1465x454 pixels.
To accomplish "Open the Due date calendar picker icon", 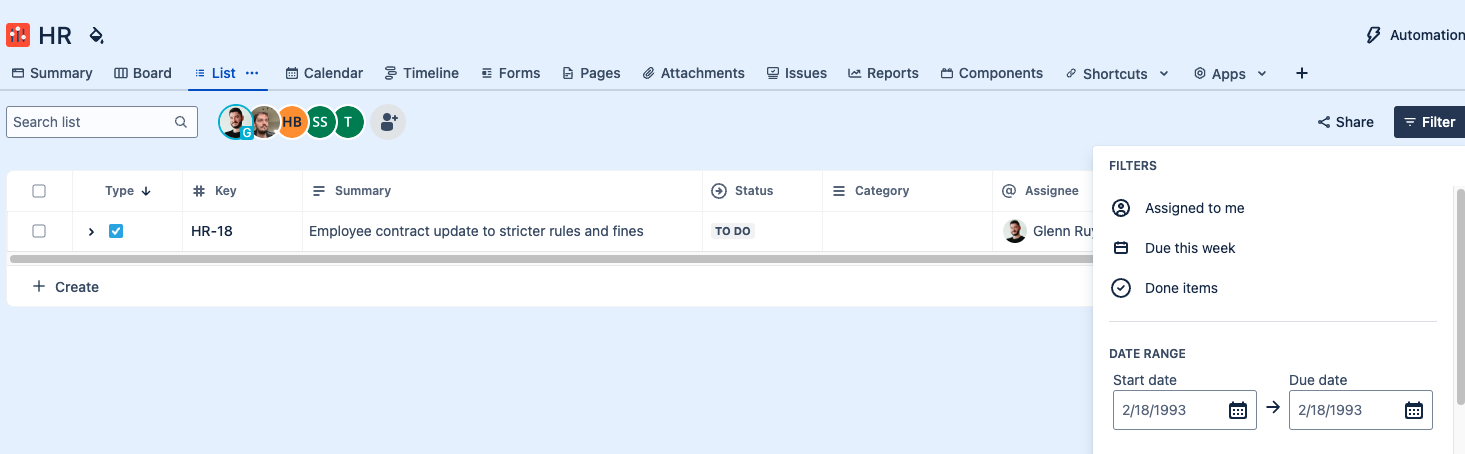I will click(1413, 410).
